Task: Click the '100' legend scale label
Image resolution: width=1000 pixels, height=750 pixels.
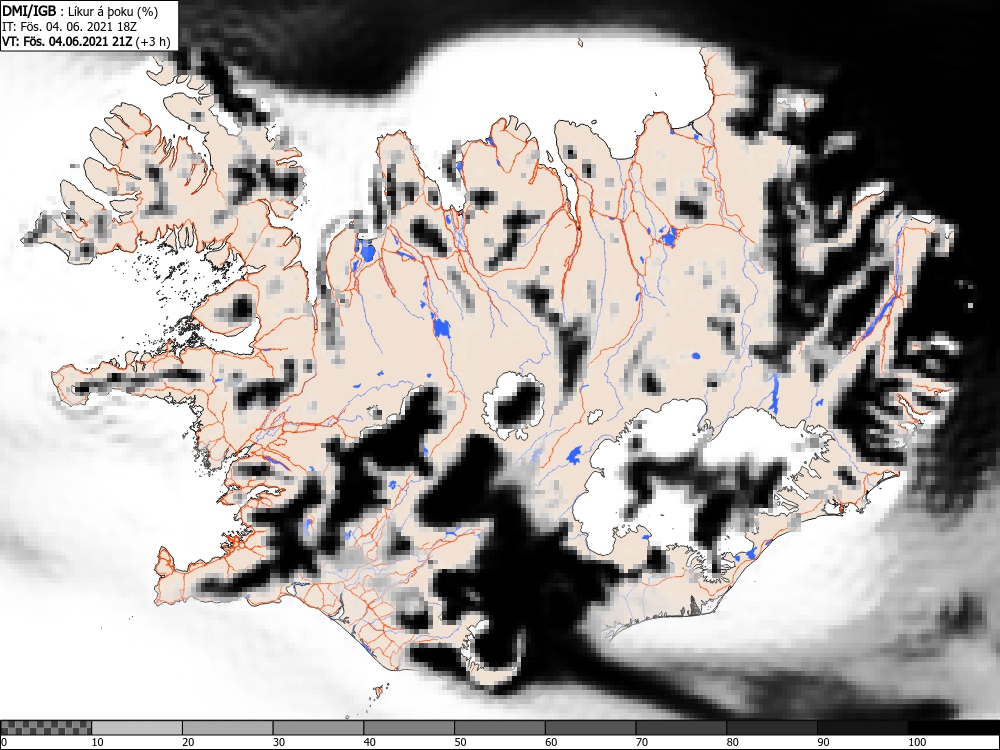Action: coord(916,742)
